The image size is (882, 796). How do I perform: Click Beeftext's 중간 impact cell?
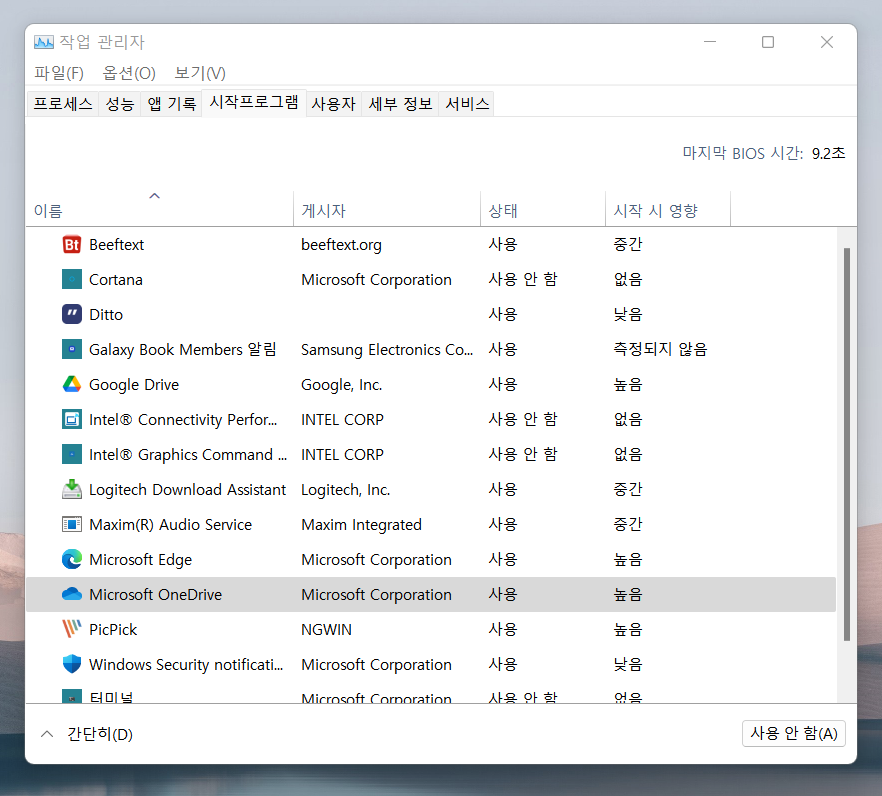pyautogui.click(x=628, y=245)
